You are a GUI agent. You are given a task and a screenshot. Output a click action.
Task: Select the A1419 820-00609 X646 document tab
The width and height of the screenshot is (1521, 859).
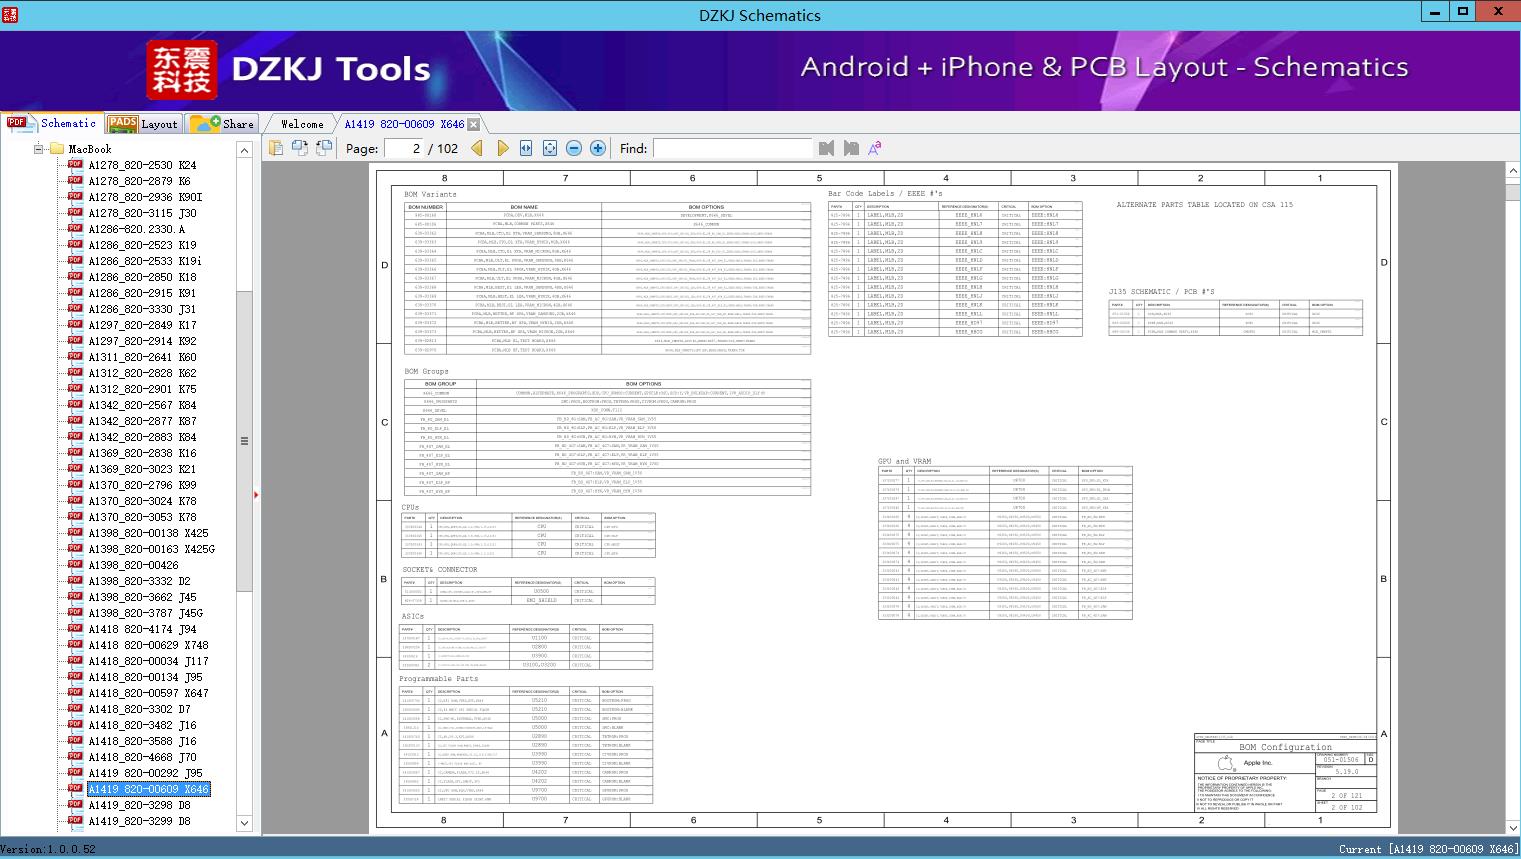(404, 124)
